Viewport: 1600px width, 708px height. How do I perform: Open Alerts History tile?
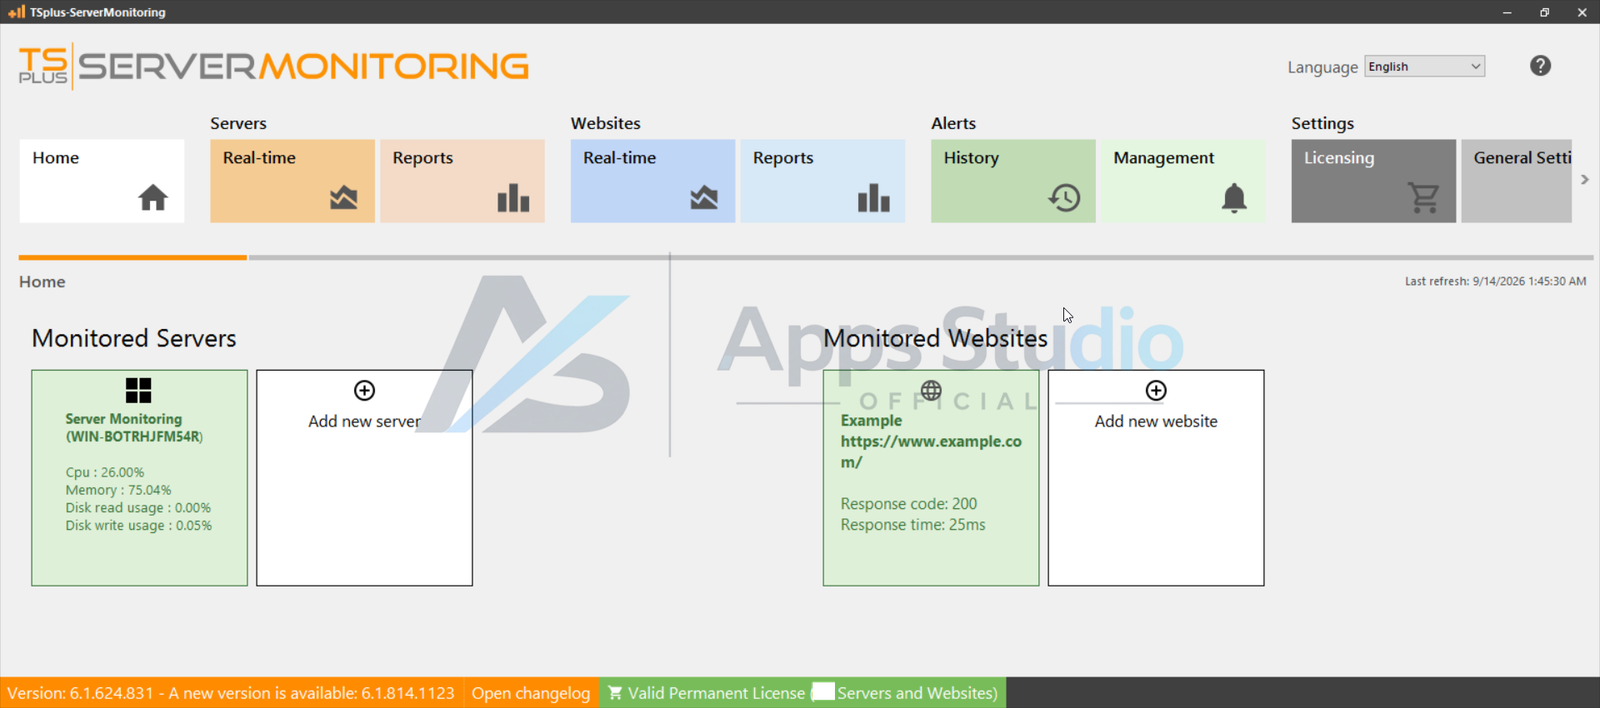click(x=1013, y=181)
